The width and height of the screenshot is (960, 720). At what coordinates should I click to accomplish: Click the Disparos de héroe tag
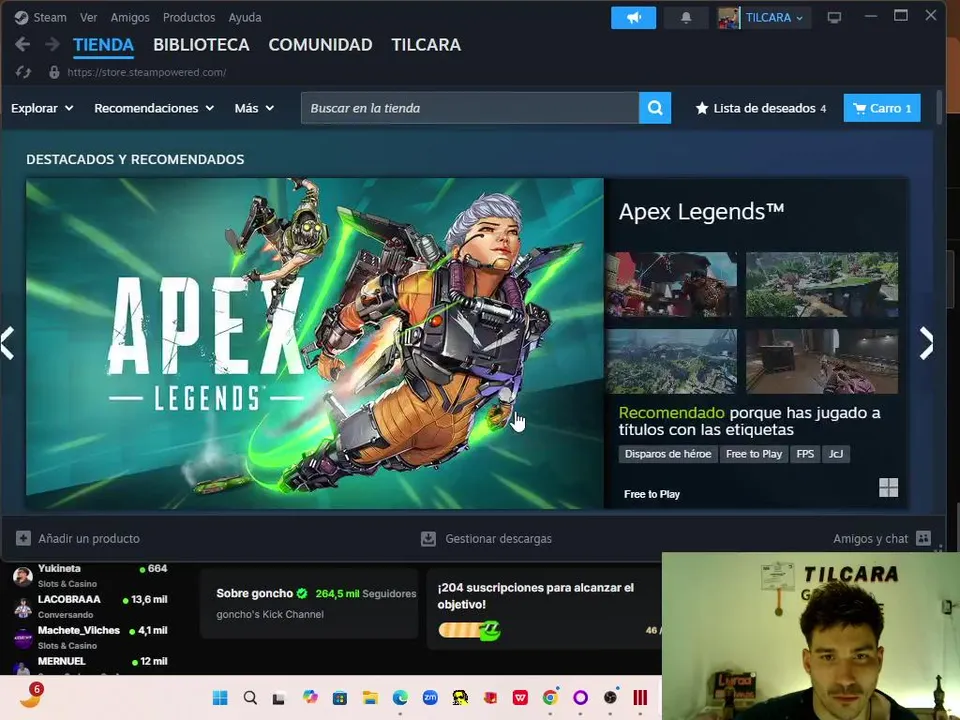(x=668, y=454)
